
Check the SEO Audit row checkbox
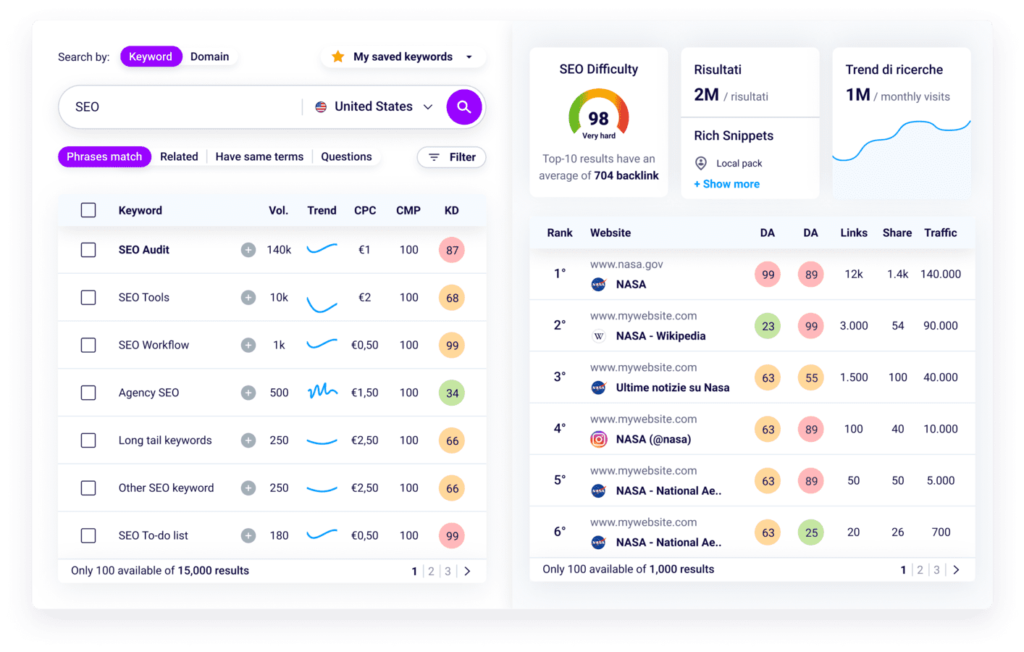click(88, 250)
